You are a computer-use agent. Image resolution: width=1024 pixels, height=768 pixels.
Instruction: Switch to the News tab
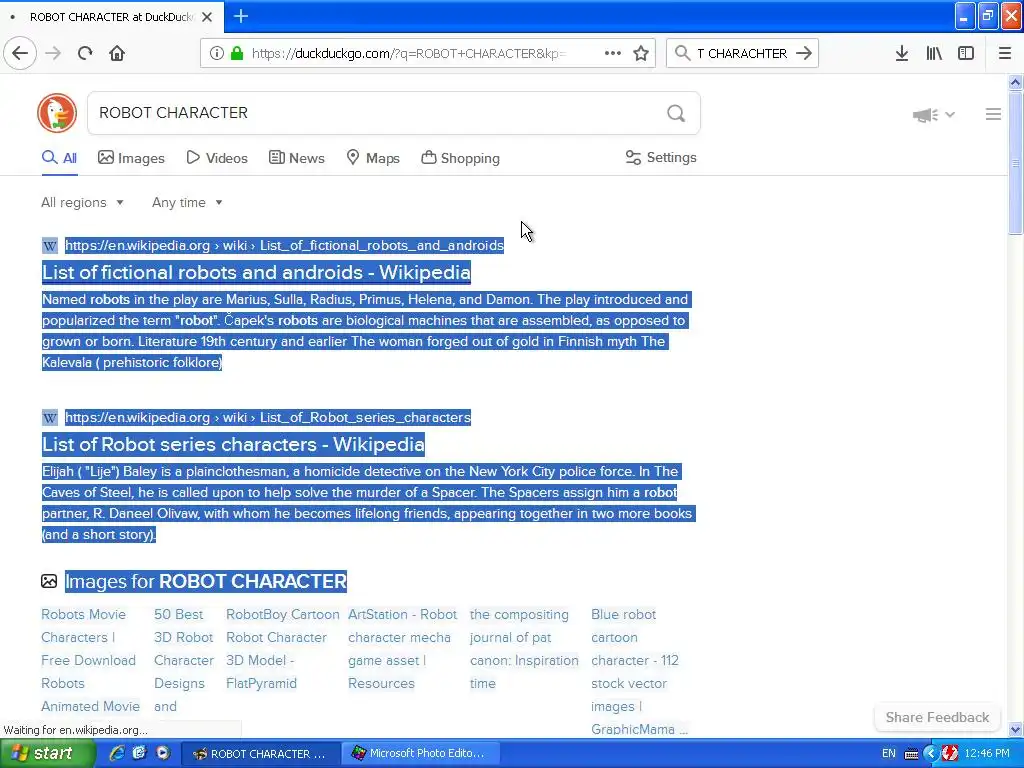297,158
